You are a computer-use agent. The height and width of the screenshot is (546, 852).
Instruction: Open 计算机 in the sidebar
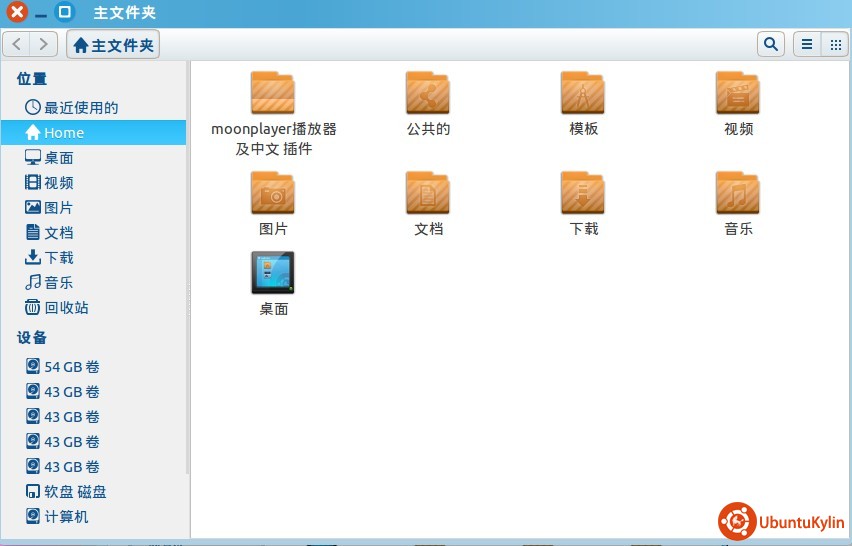66,517
